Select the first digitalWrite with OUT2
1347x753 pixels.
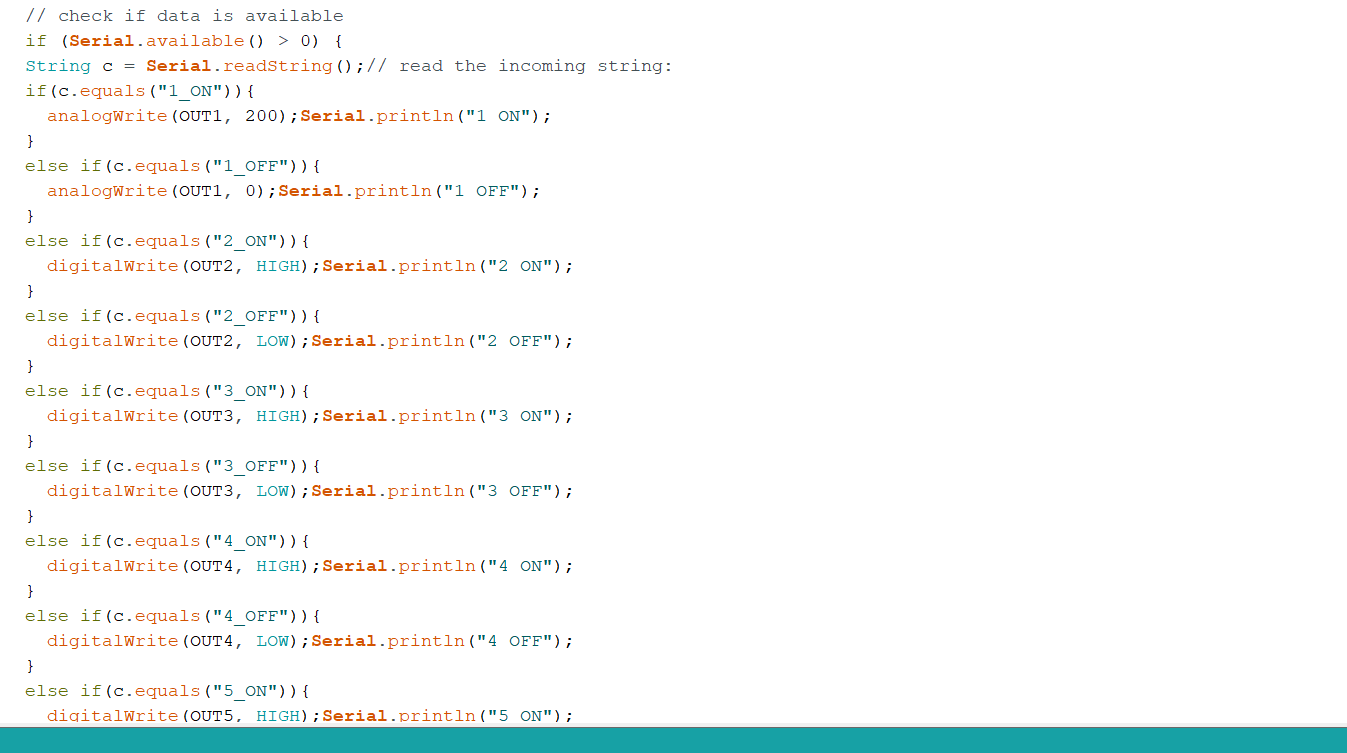110,265
